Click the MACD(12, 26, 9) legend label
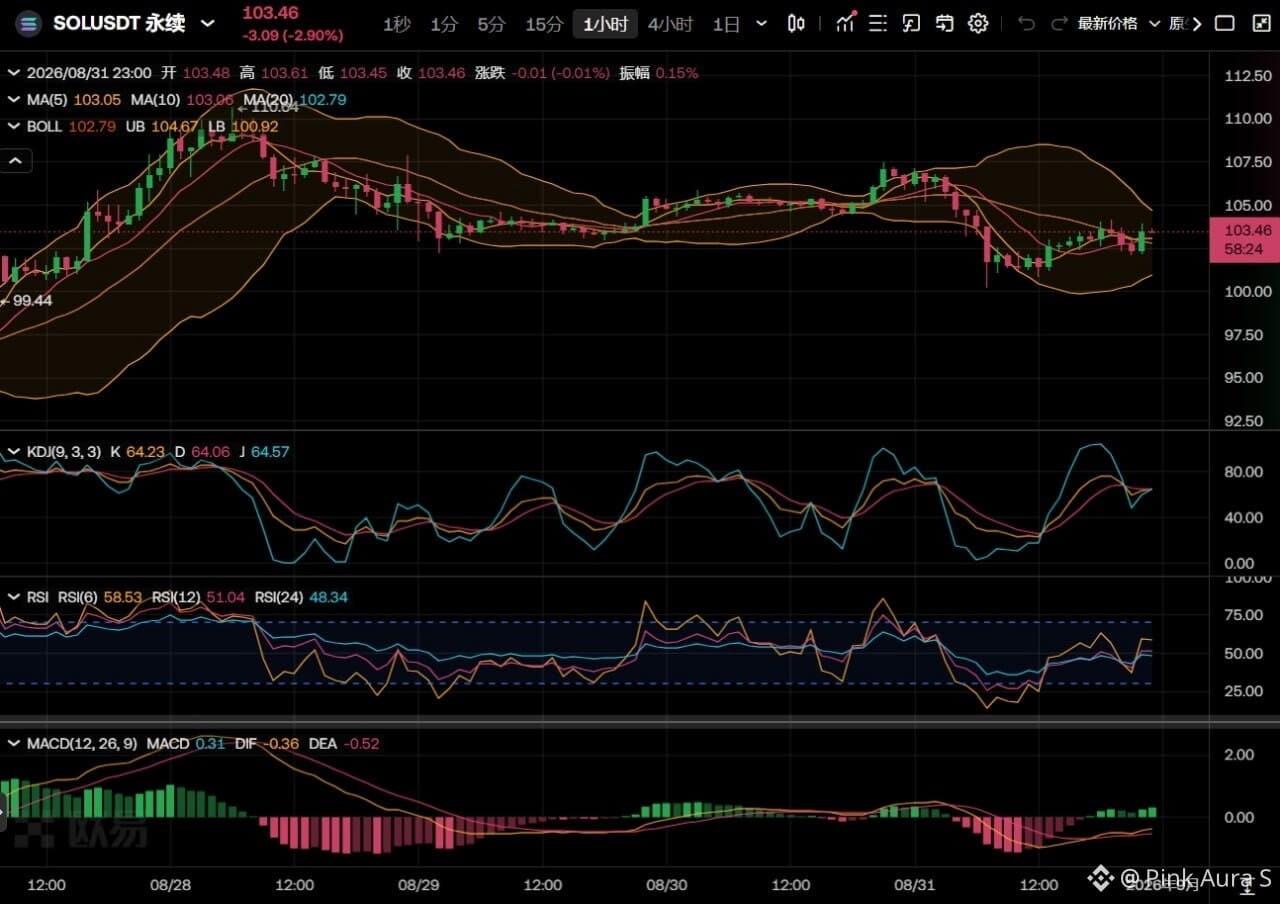 pos(83,743)
